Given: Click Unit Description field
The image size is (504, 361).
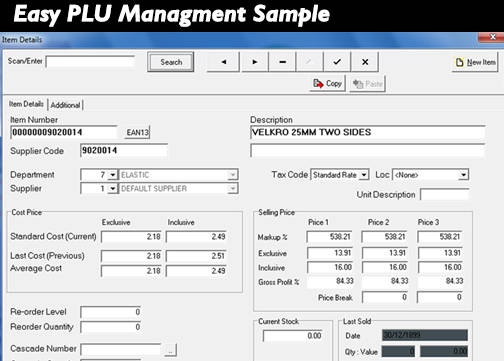Looking at the screenshot, I should [445, 194].
